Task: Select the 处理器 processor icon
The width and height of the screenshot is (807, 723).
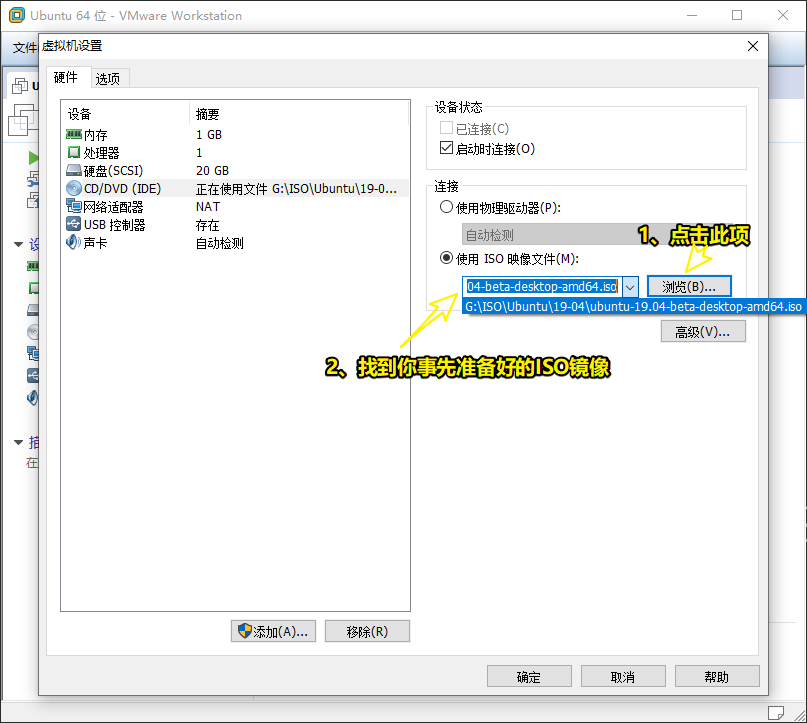Action: [x=74, y=152]
